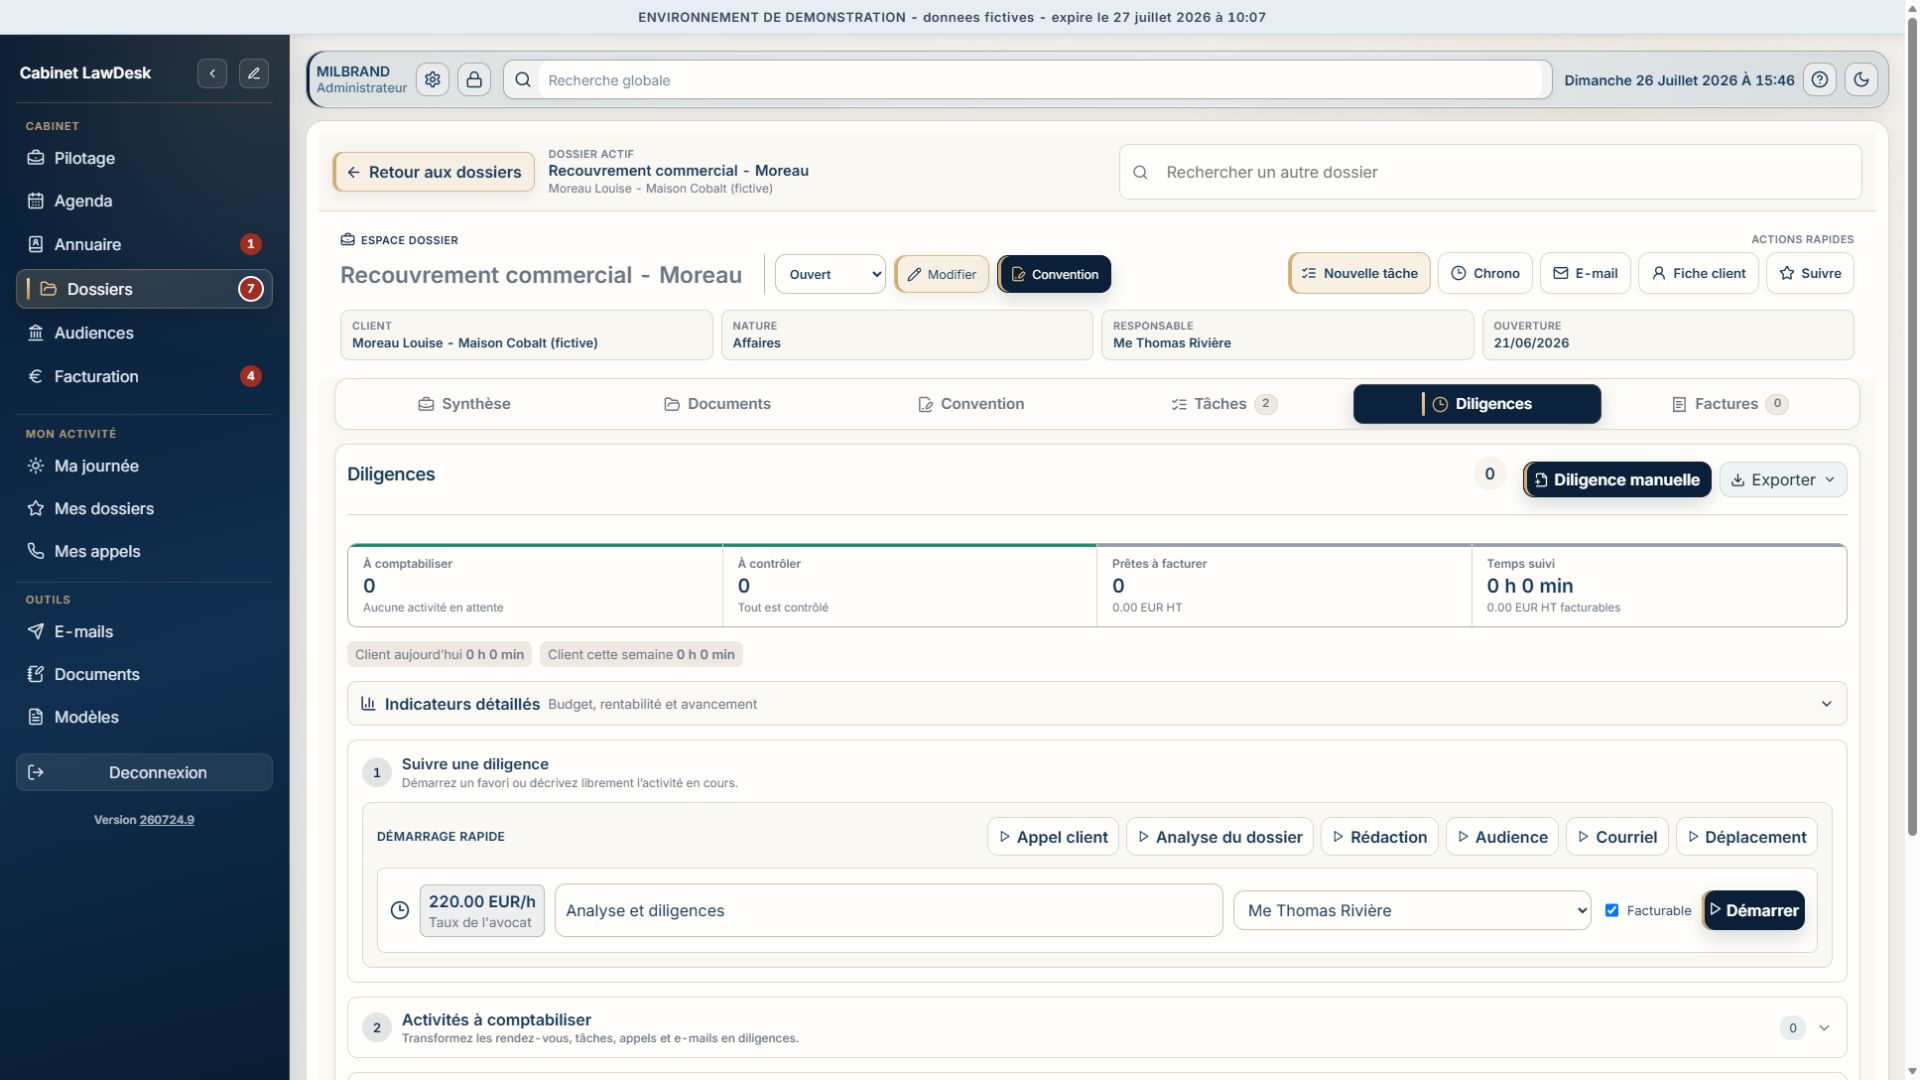Screen dimensions: 1920x1080
Task: Start quick Analyse du dossier timer
Action: [1220, 837]
